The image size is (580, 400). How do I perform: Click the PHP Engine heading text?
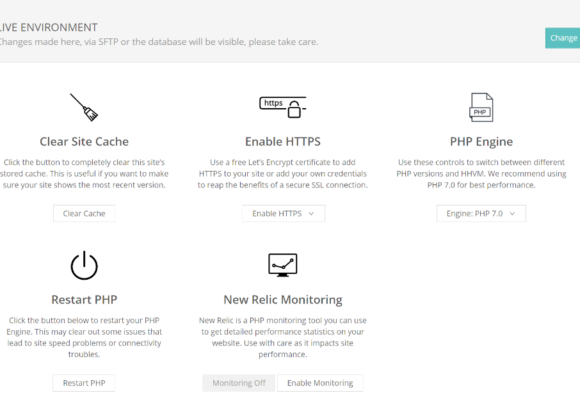point(481,141)
